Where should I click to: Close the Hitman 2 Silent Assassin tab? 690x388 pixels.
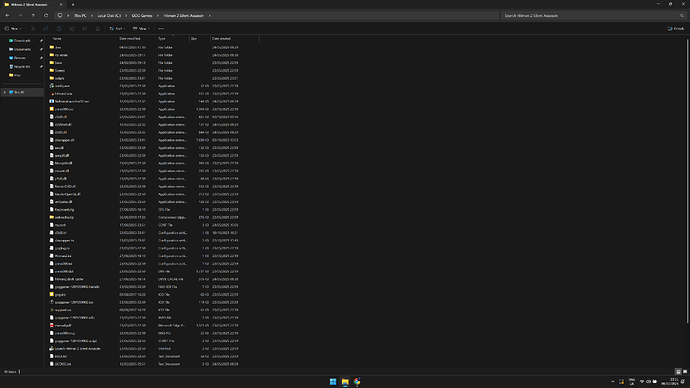61,4
